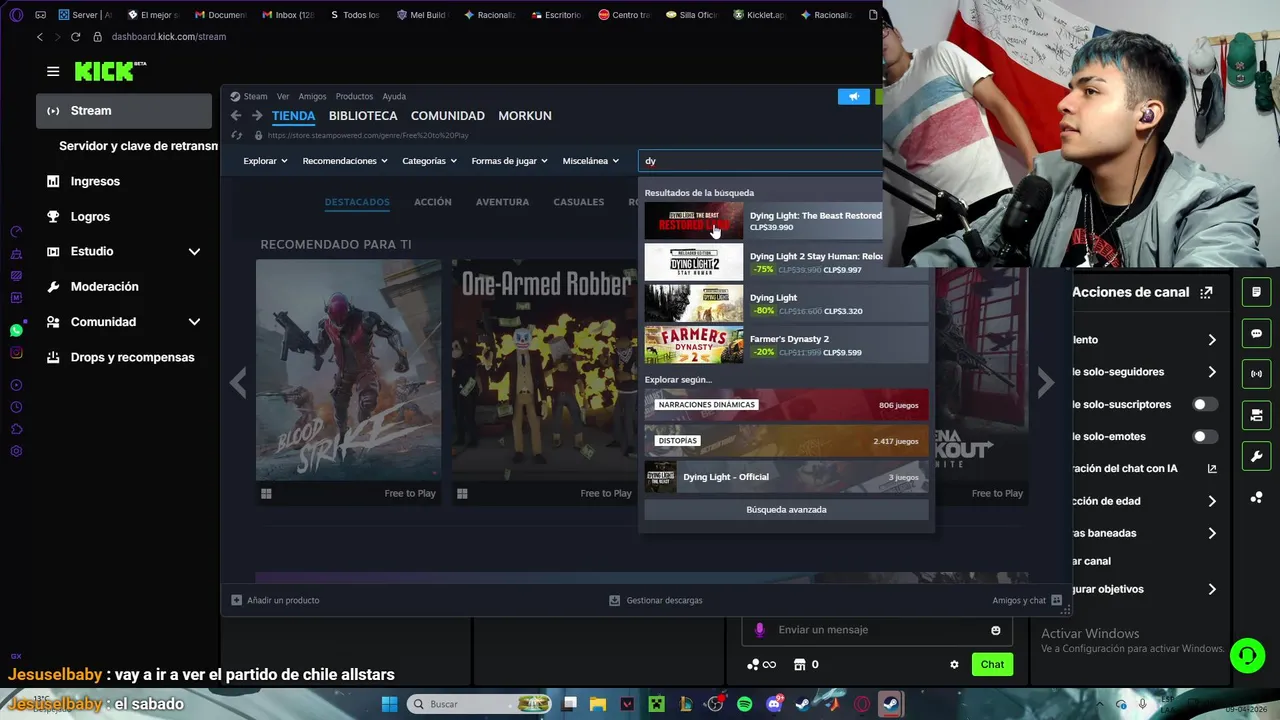Open Spotify from the taskbar
1280x720 pixels.
(x=744, y=704)
